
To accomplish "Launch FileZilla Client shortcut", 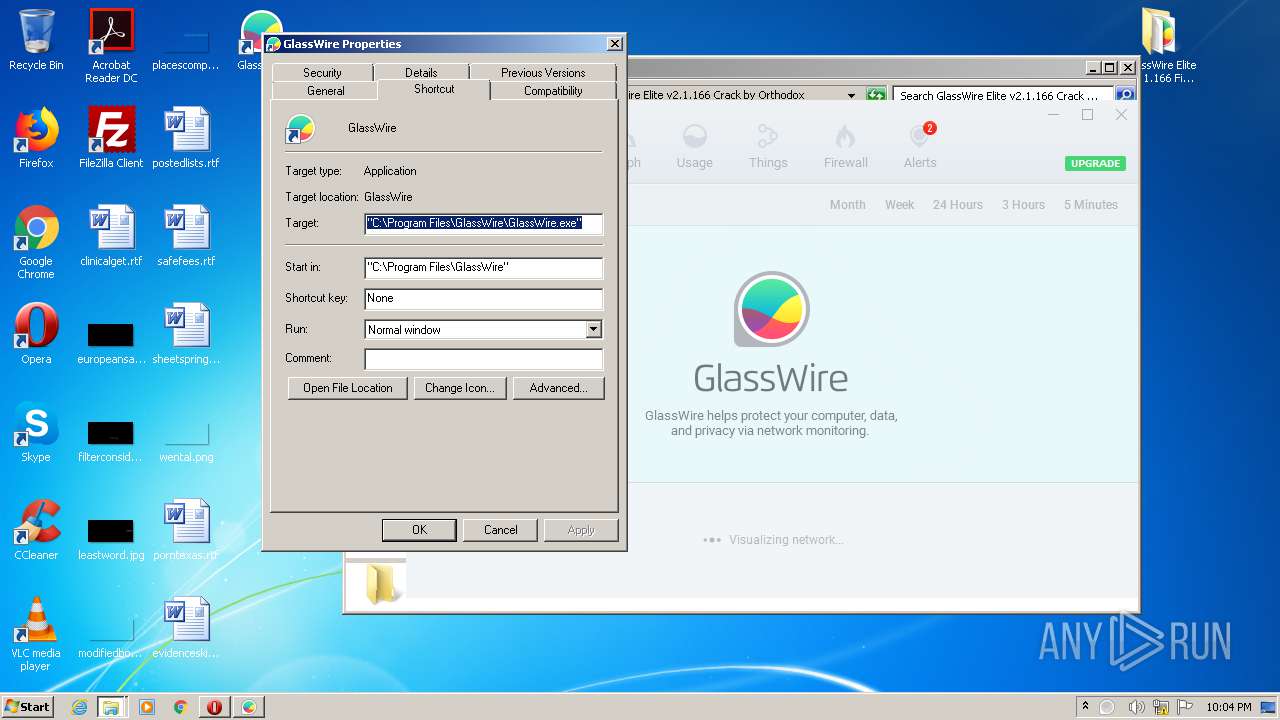I will pyautogui.click(x=111, y=138).
